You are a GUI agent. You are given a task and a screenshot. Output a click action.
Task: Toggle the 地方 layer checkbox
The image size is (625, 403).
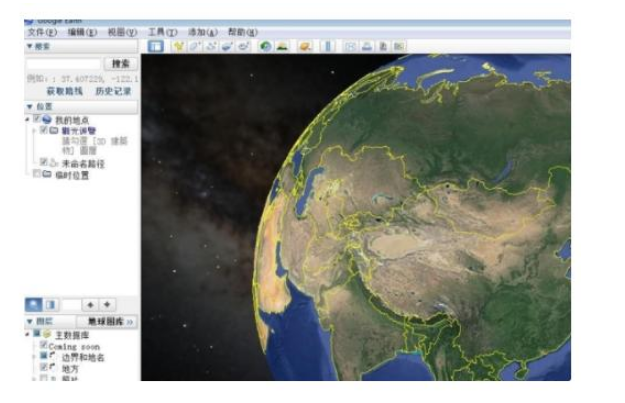44,366
